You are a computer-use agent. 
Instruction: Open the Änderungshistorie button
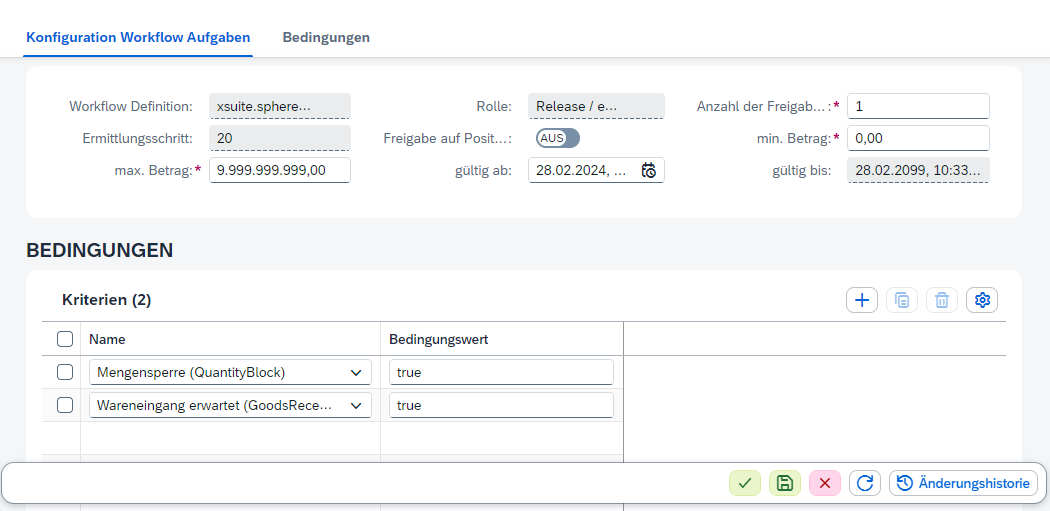click(x=963, y=483)
